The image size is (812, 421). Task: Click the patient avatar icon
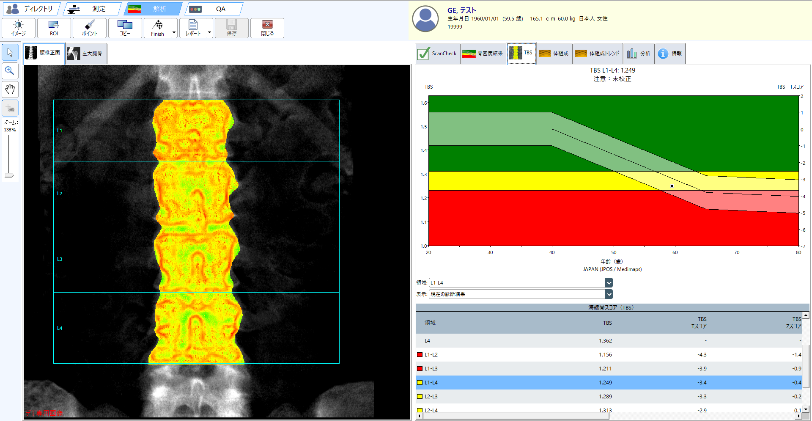tap(428, 20)
